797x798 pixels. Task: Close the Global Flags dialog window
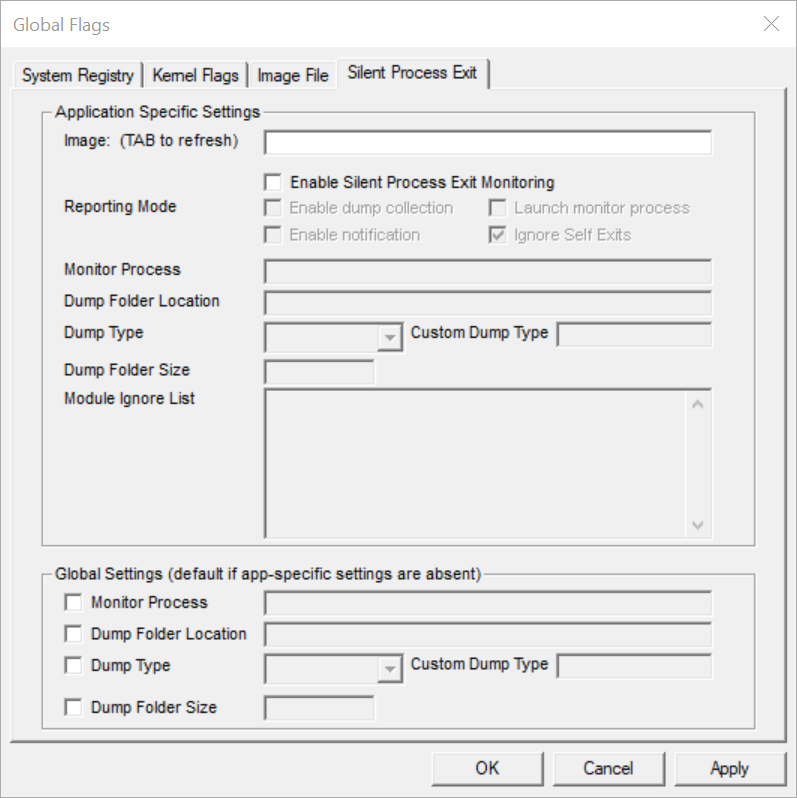771,24
